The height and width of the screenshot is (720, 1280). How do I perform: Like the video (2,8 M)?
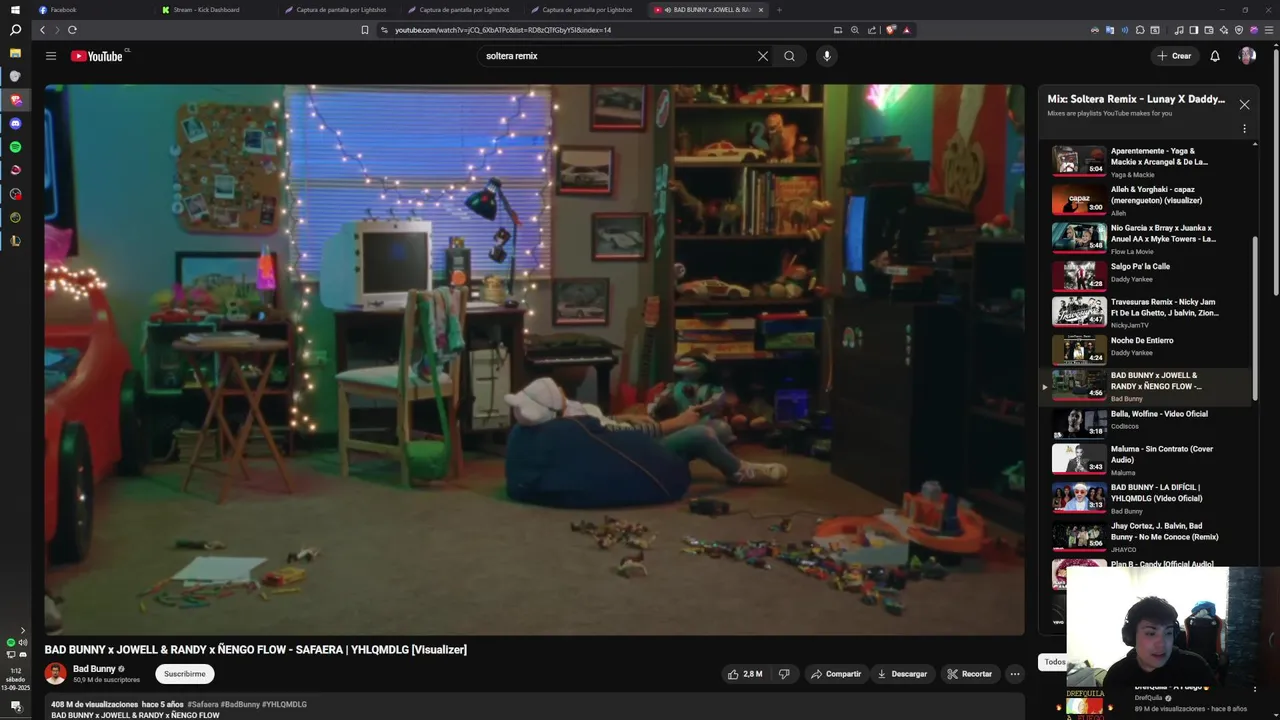tap(745, 674)
